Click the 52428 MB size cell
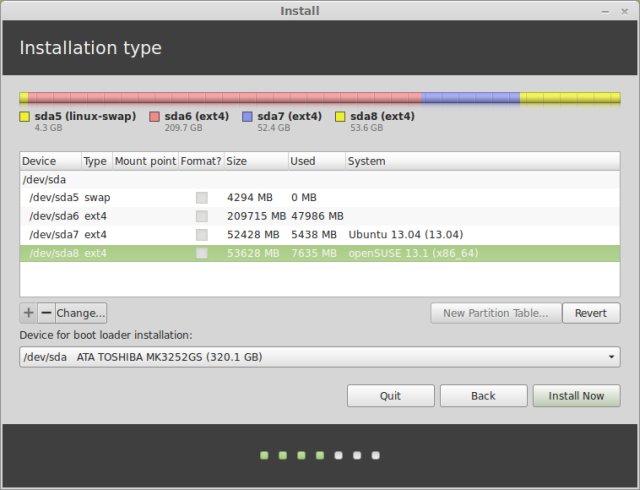 tap(253, 235)
